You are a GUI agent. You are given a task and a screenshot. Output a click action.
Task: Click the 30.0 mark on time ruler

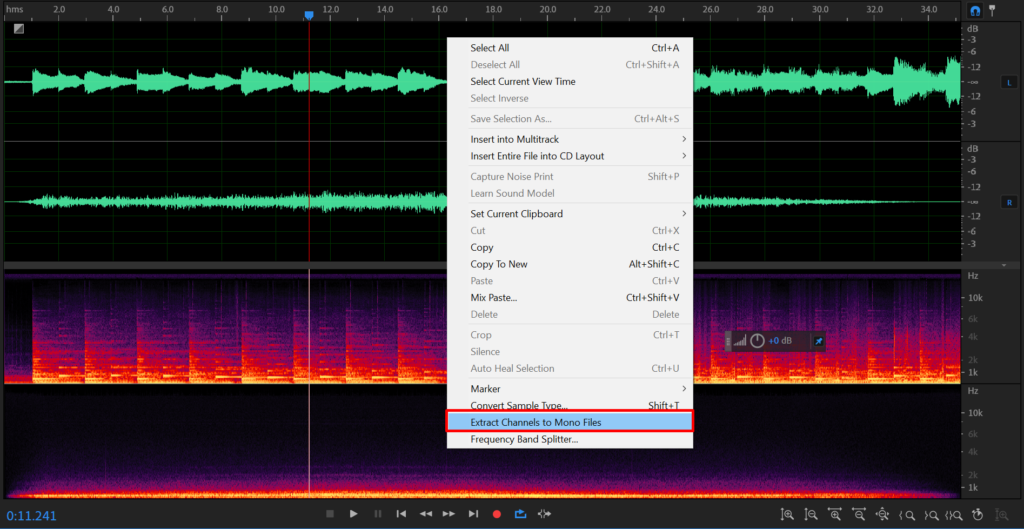(x=820, y=10)
